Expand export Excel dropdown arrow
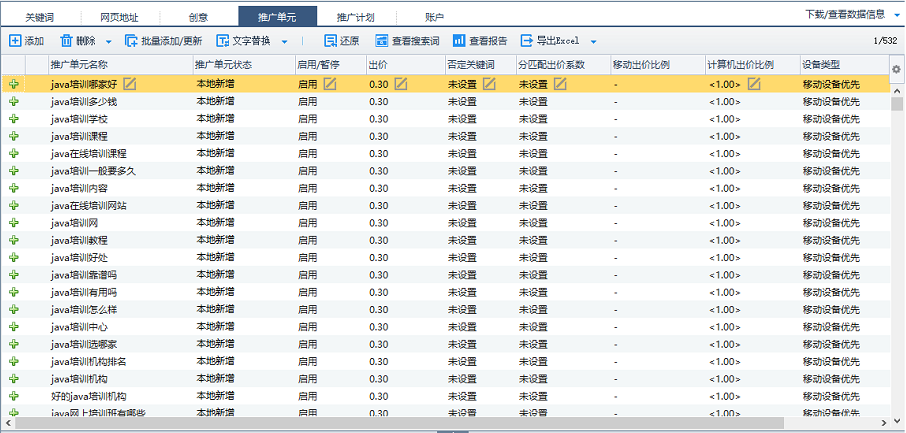Viewport: 906px width, 433px height. 593,42
